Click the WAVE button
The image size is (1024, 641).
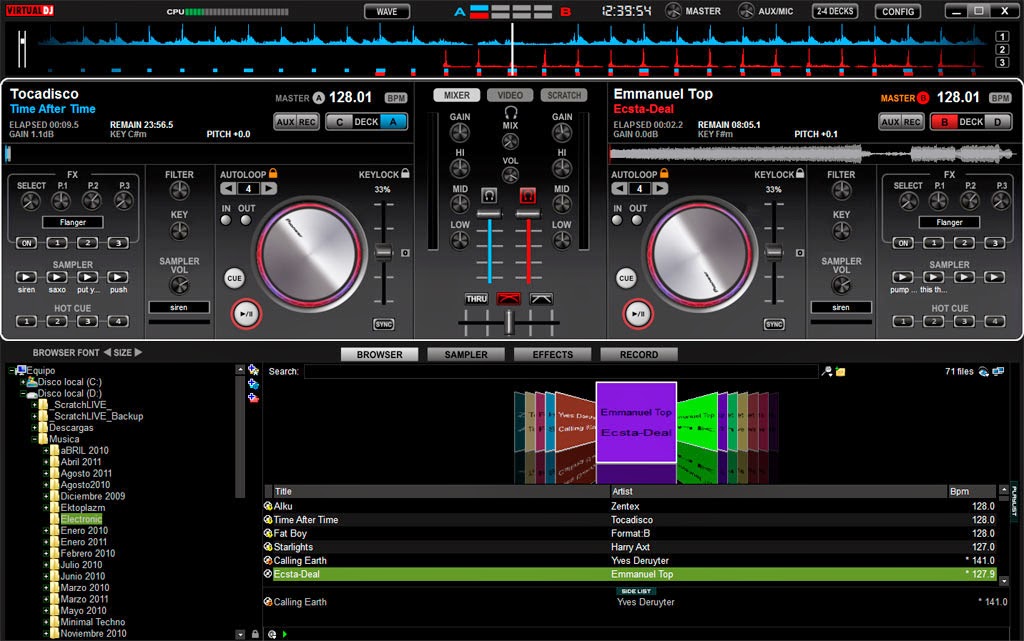(387, 11)
